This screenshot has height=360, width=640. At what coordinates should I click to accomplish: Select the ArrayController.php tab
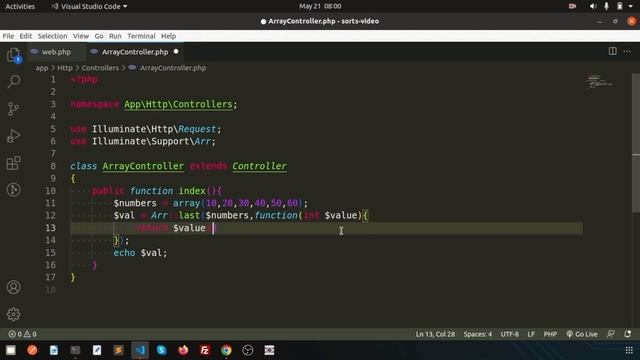135,52
